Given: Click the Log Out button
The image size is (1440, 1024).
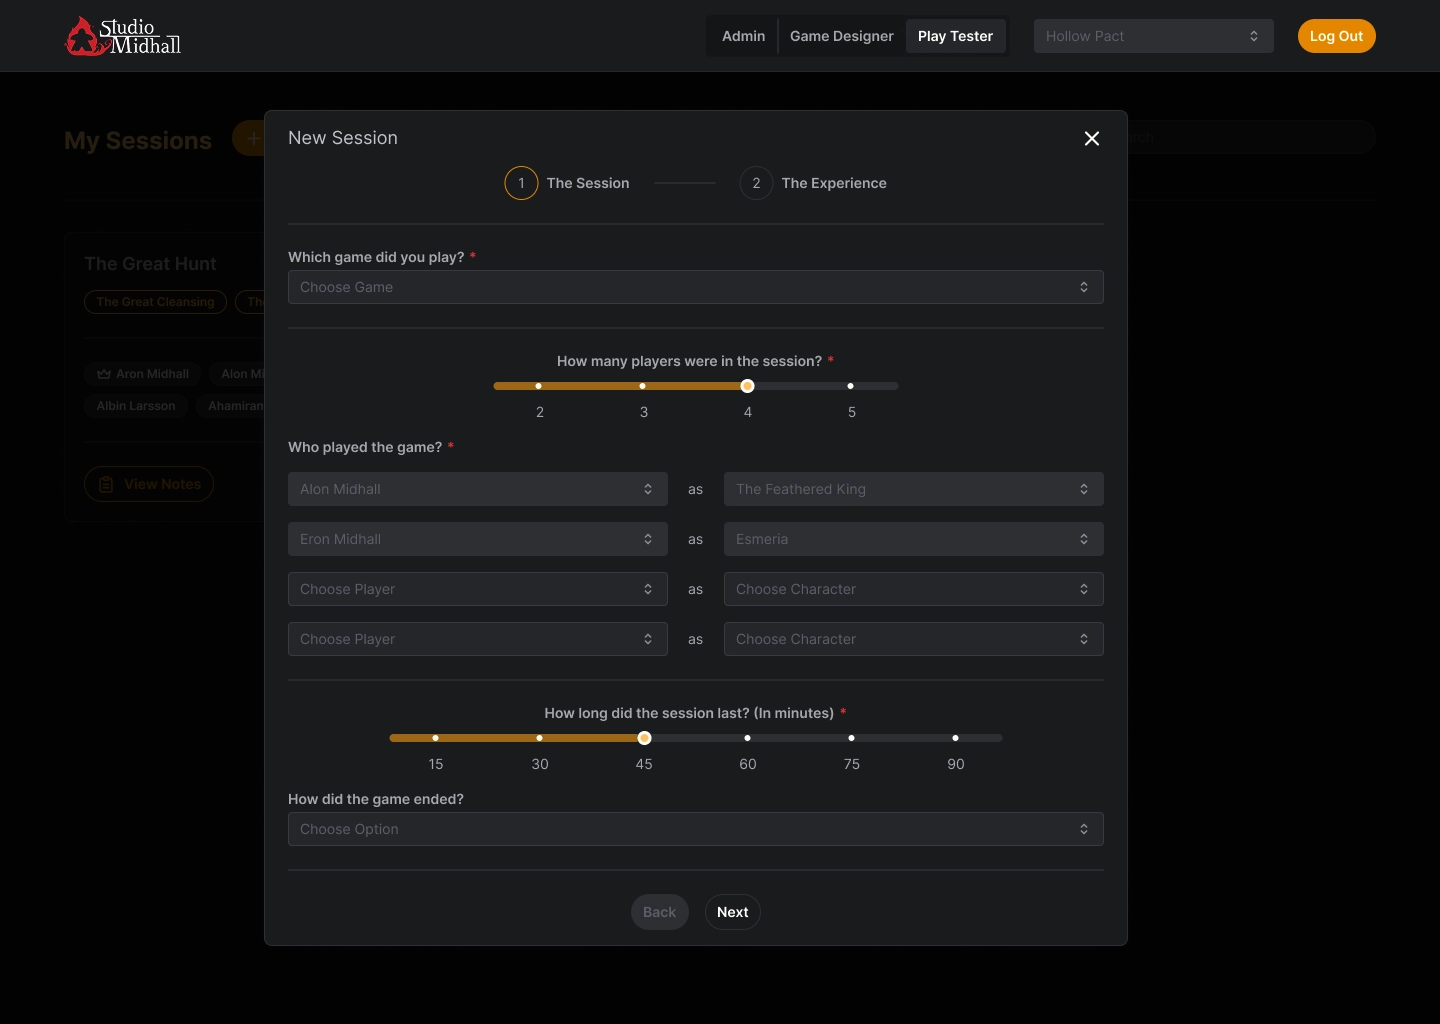Looking at the screenshot, I should click(x=1336, y=36).
